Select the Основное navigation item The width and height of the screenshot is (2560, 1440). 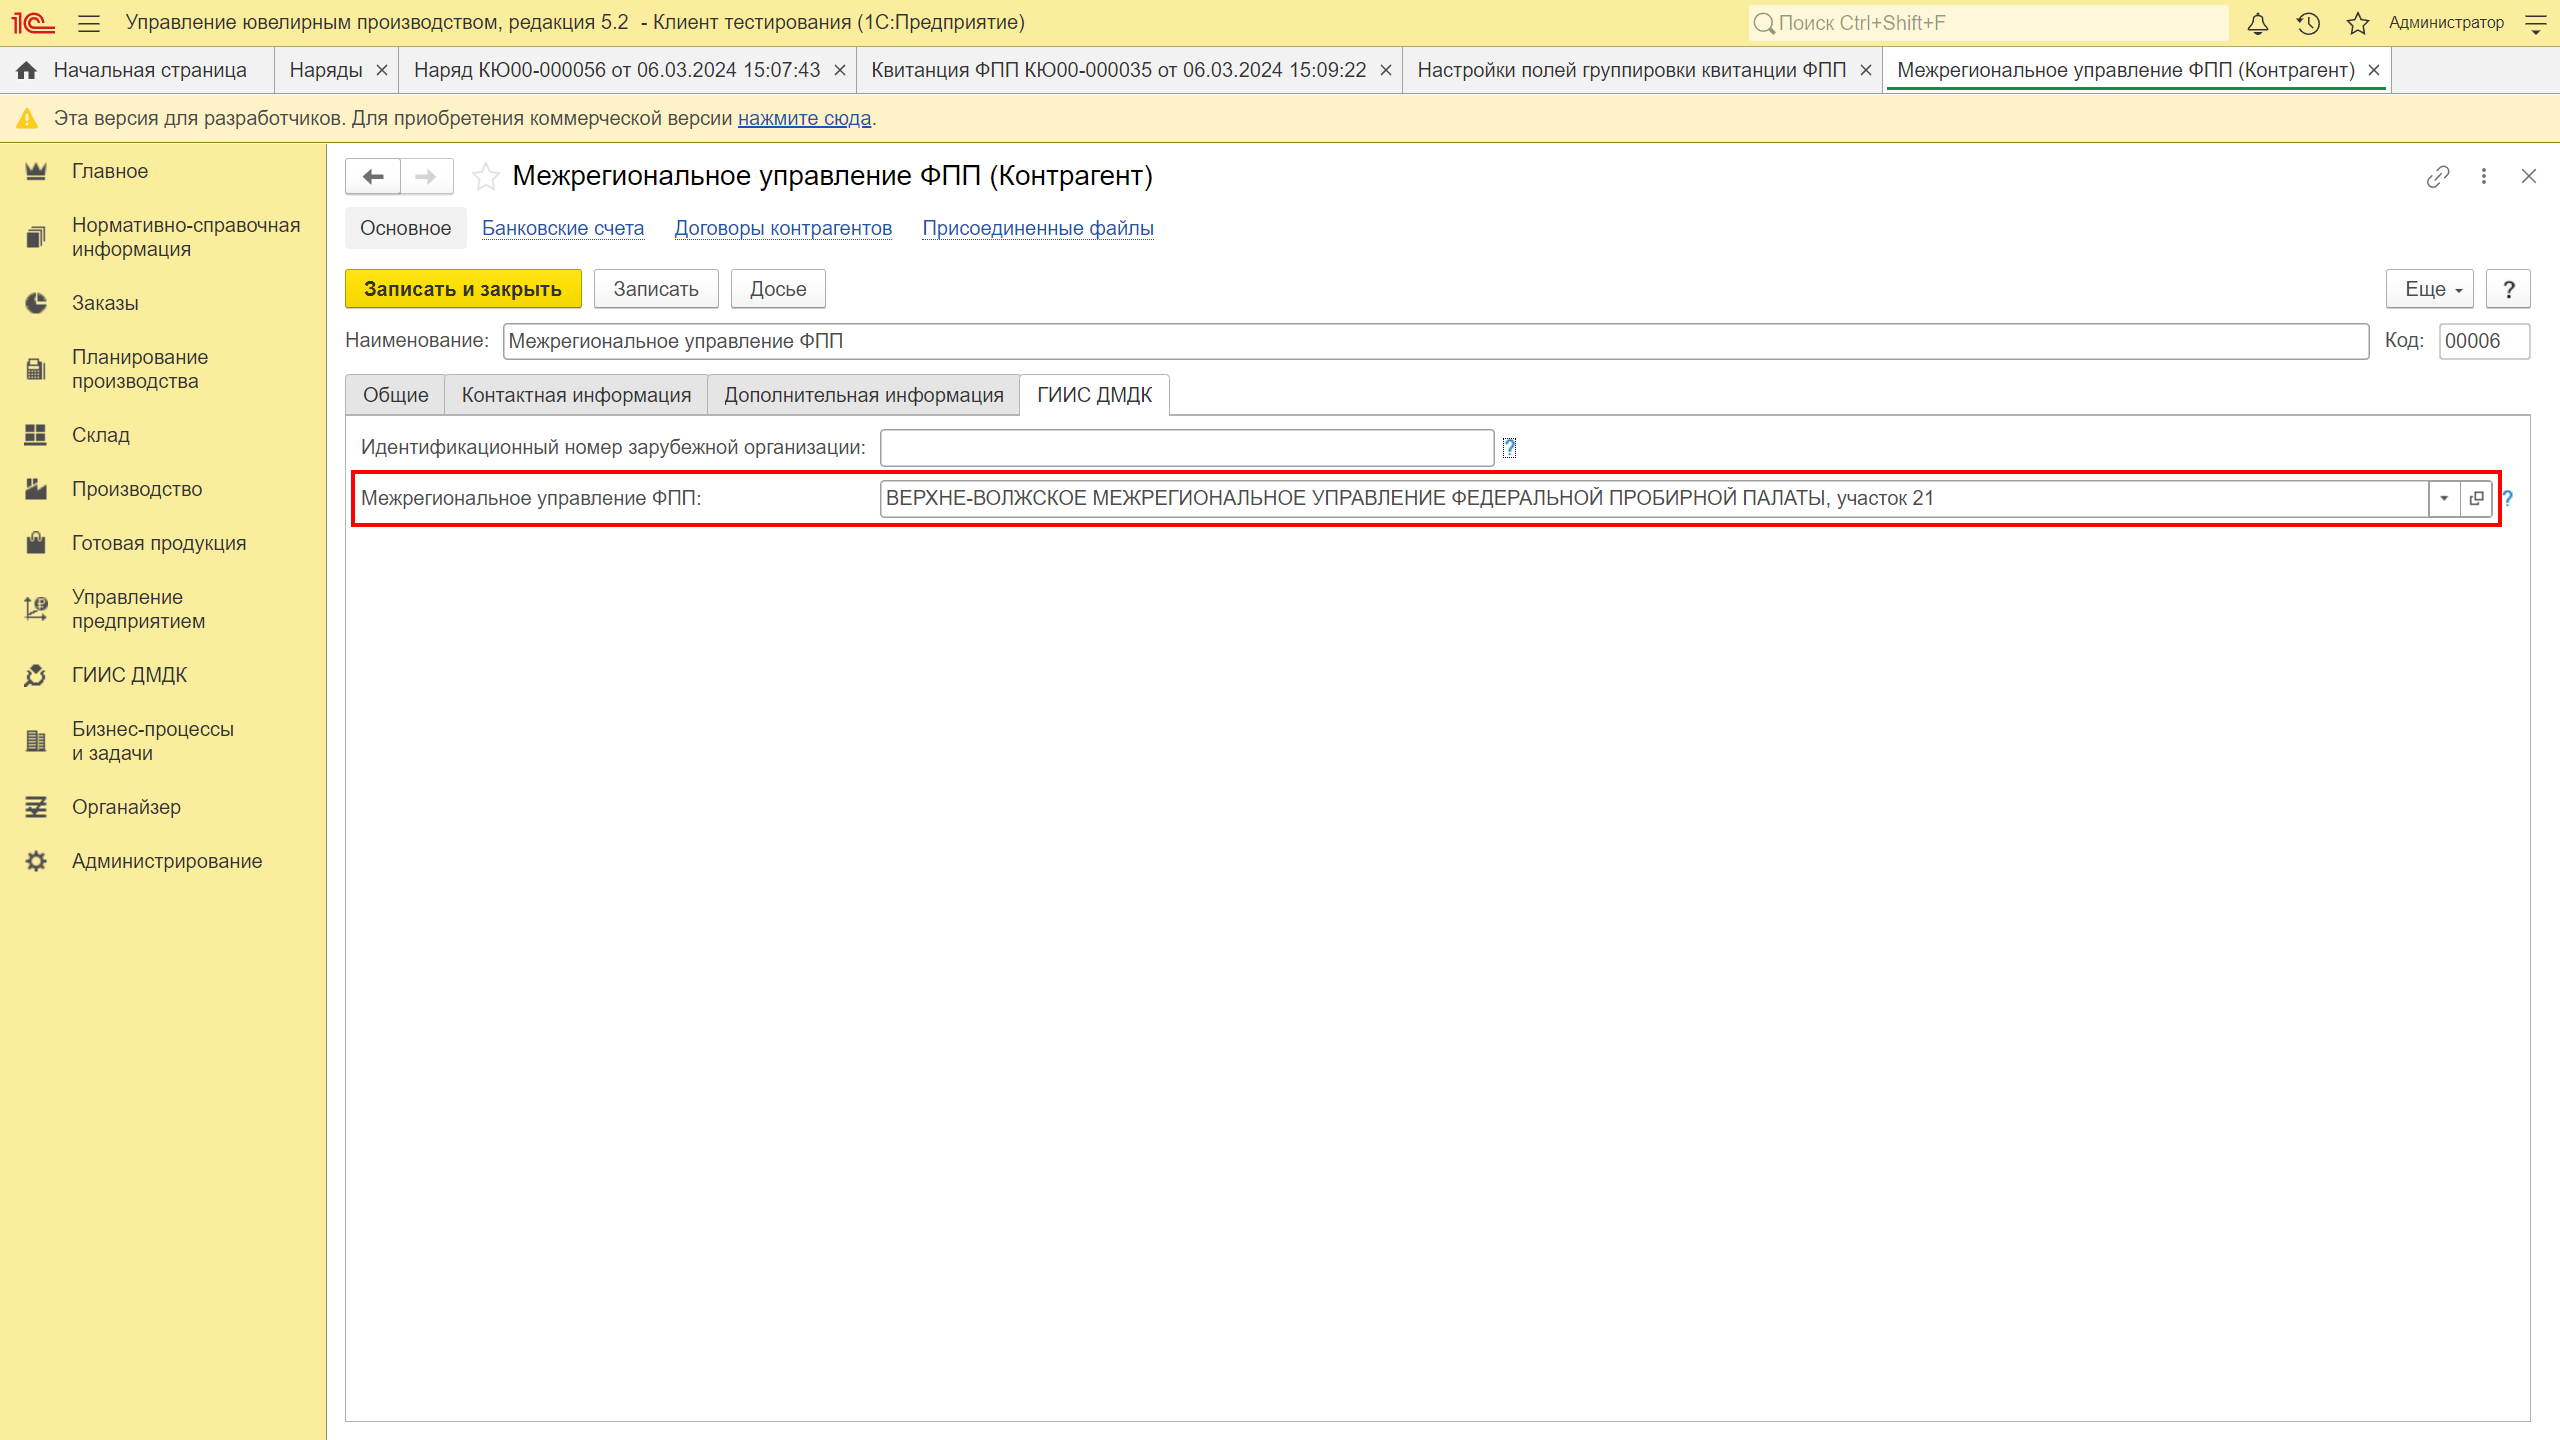pyautogui.click(x=405, y=228)
